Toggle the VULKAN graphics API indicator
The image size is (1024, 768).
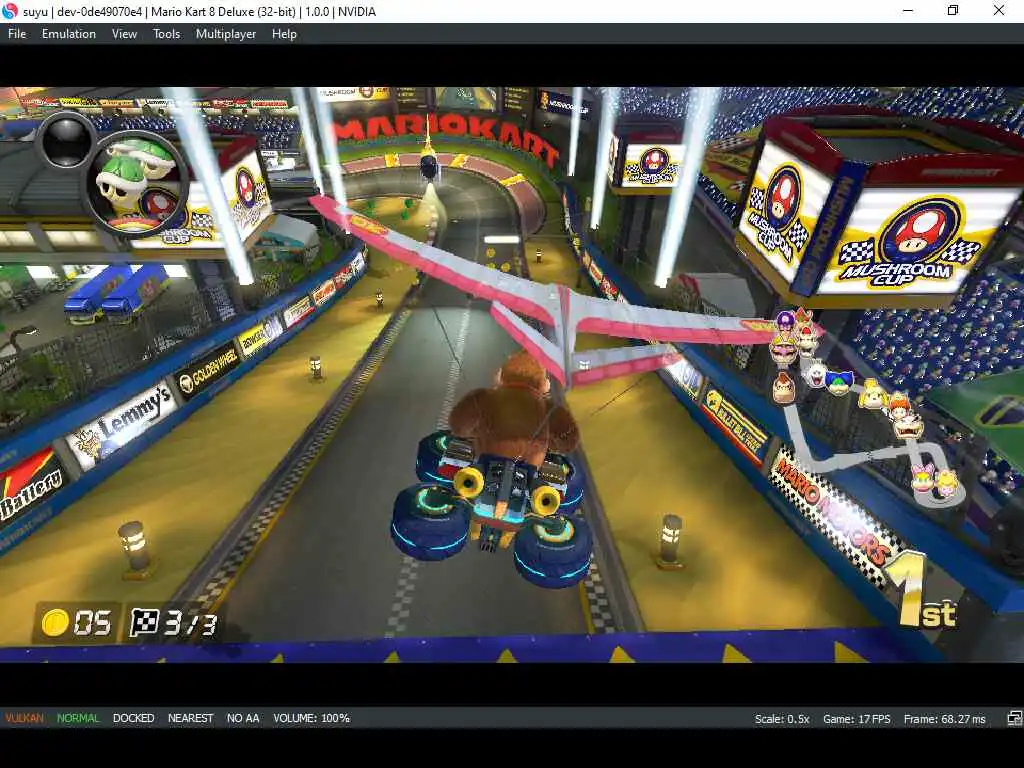tap(24, 718)
